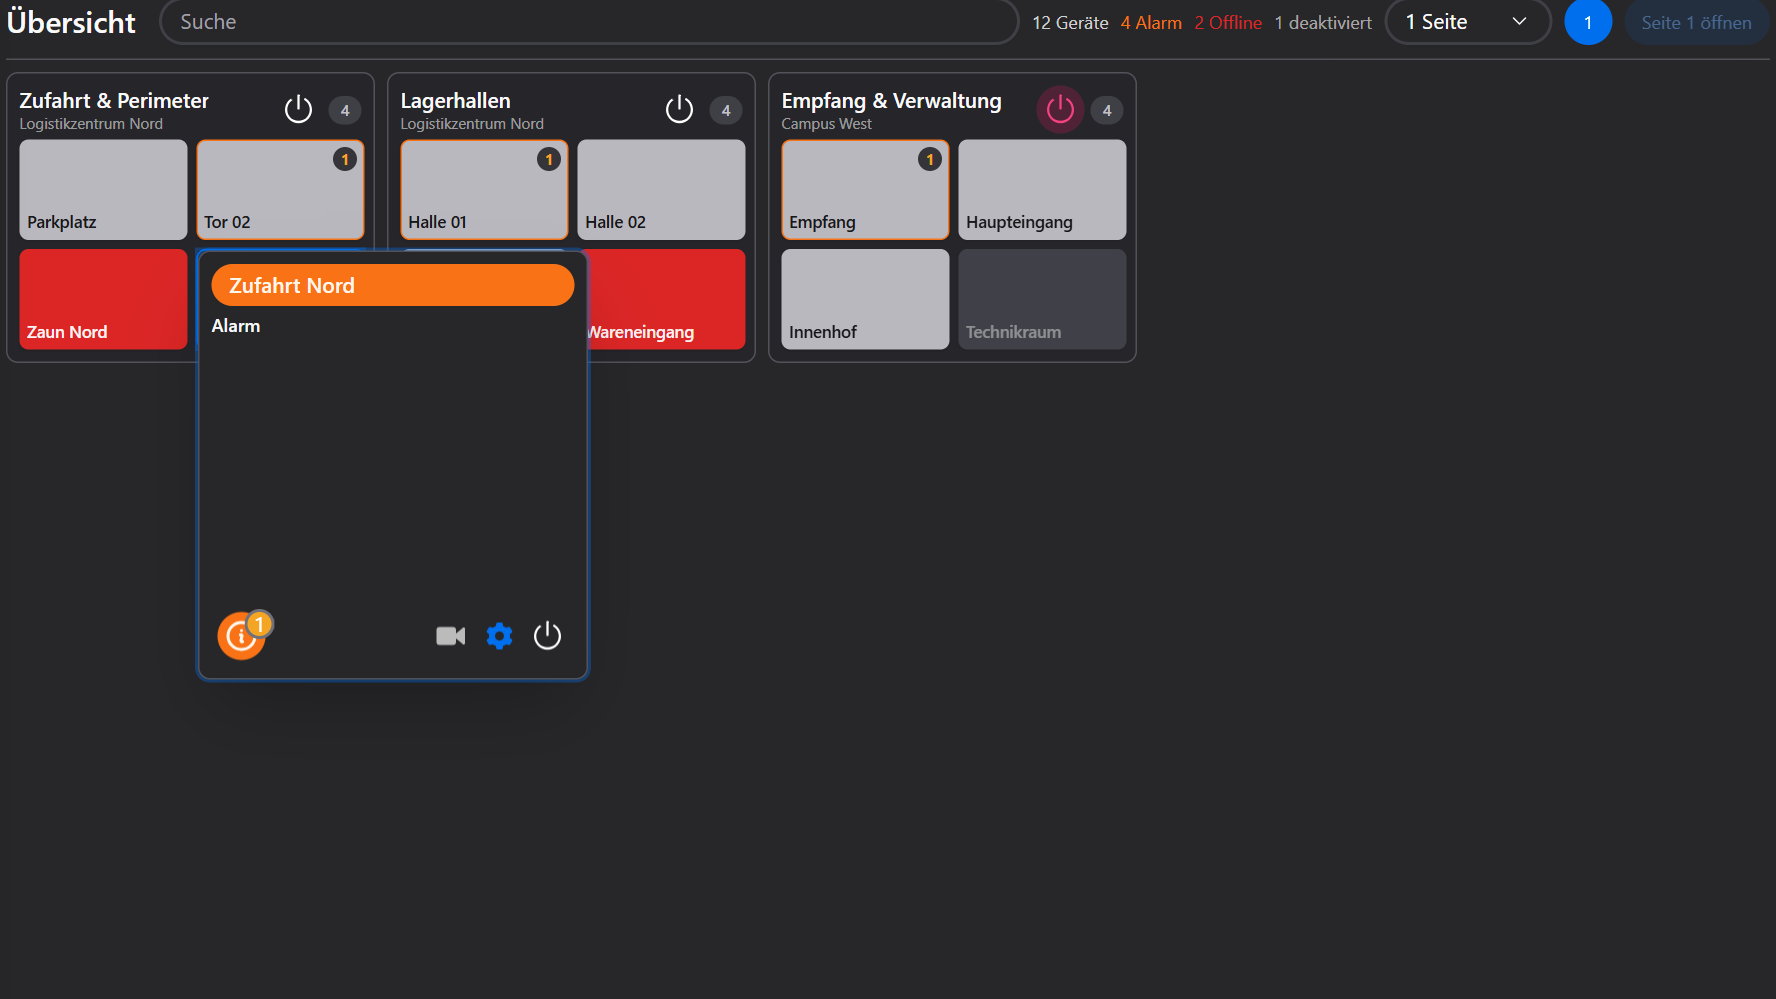
Task: Expand the 1 Seite dropdown
Action: [1468, 22]
